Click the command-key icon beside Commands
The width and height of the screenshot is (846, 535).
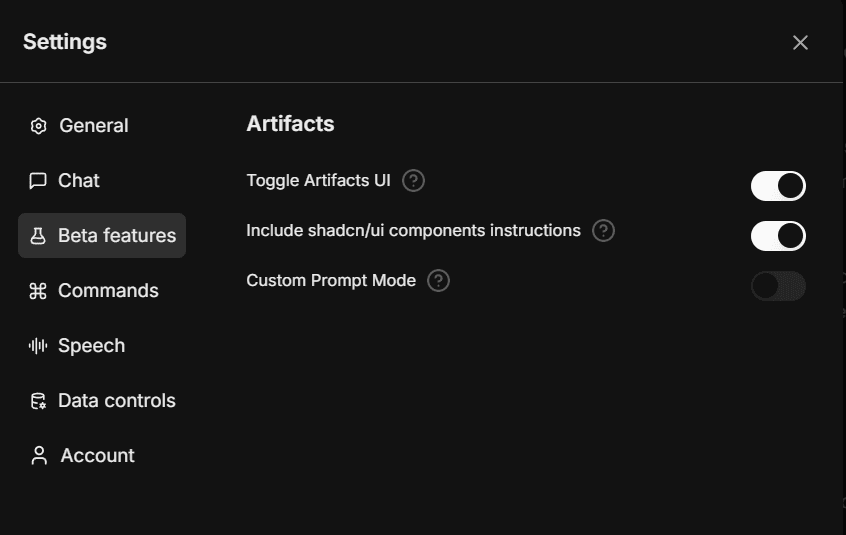click(38, 291)
